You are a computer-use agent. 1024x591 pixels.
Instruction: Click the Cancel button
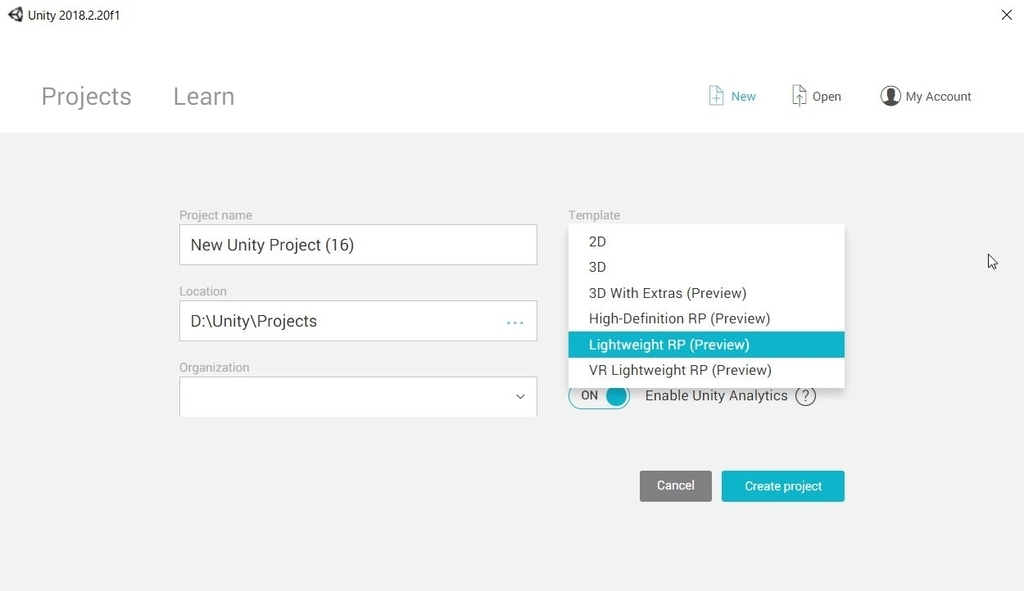(675, 486)
